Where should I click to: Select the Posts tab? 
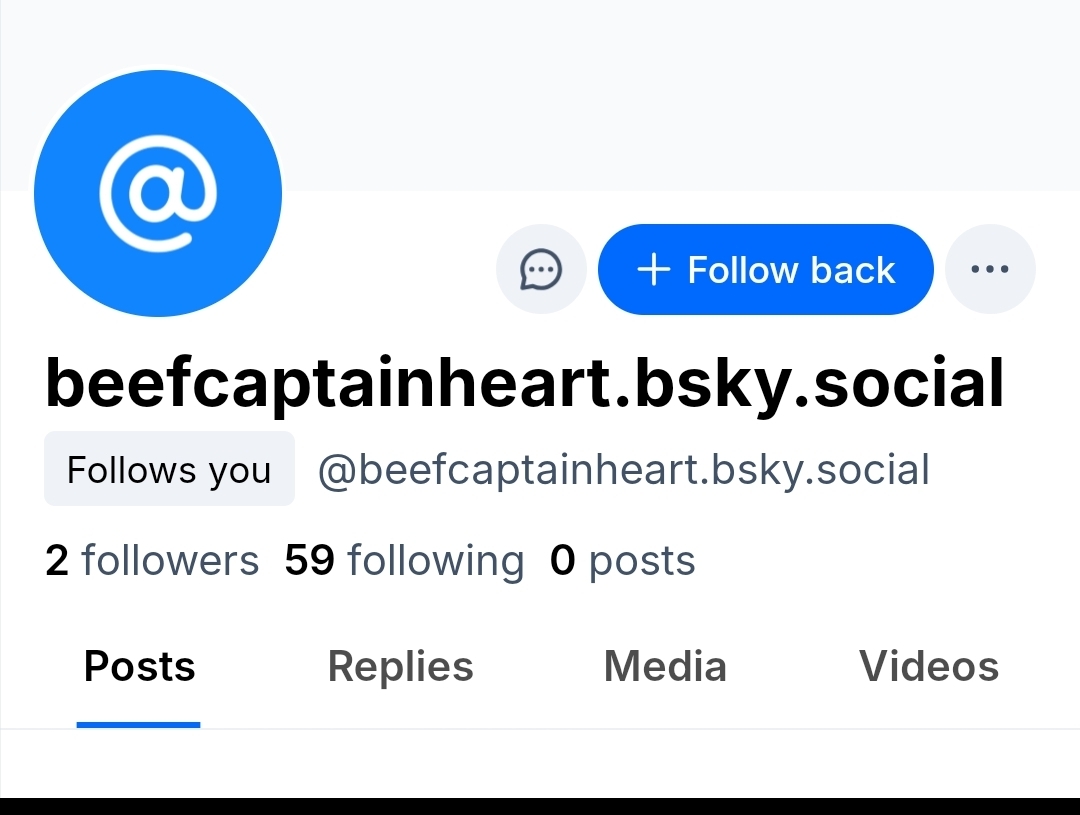click(139, 667)
